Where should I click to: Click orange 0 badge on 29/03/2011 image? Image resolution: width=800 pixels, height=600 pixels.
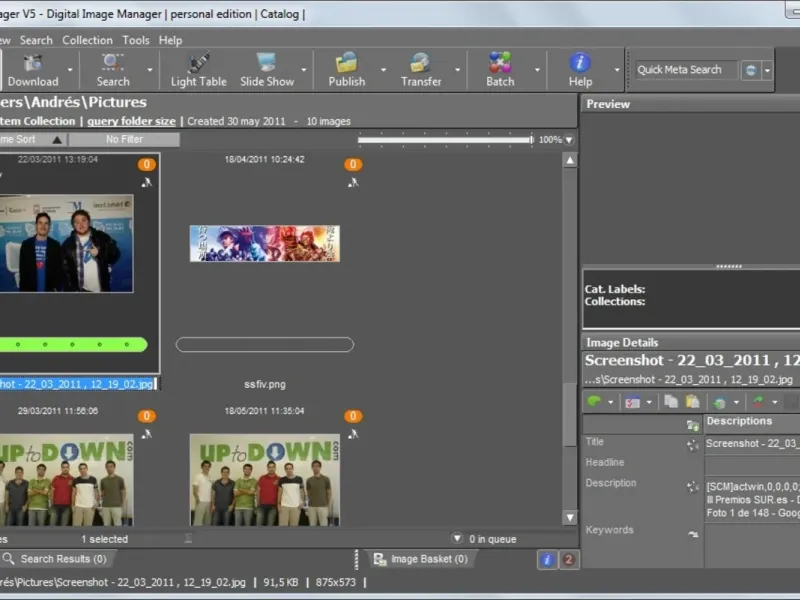146,416
